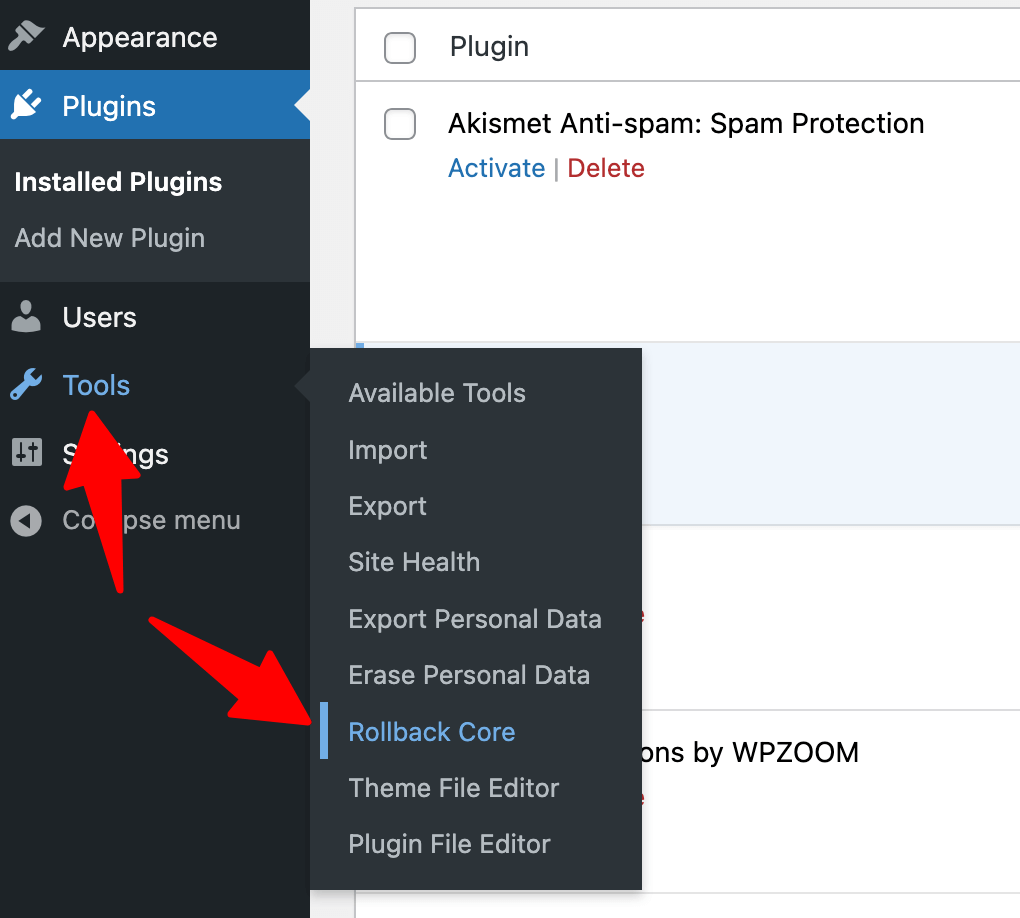Toggle the select-all Plugin checkbox
The width and height of the screenshot is (1020, 918).
coord(400,47)
